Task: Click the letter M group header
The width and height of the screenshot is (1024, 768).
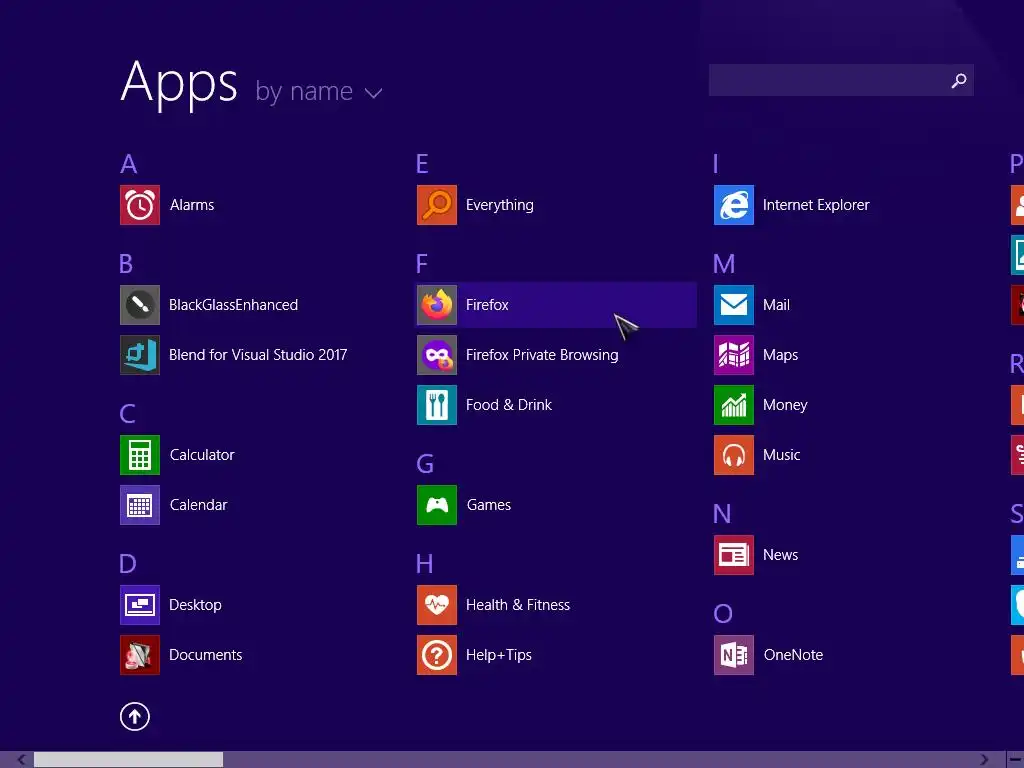Action: [724, 264]
